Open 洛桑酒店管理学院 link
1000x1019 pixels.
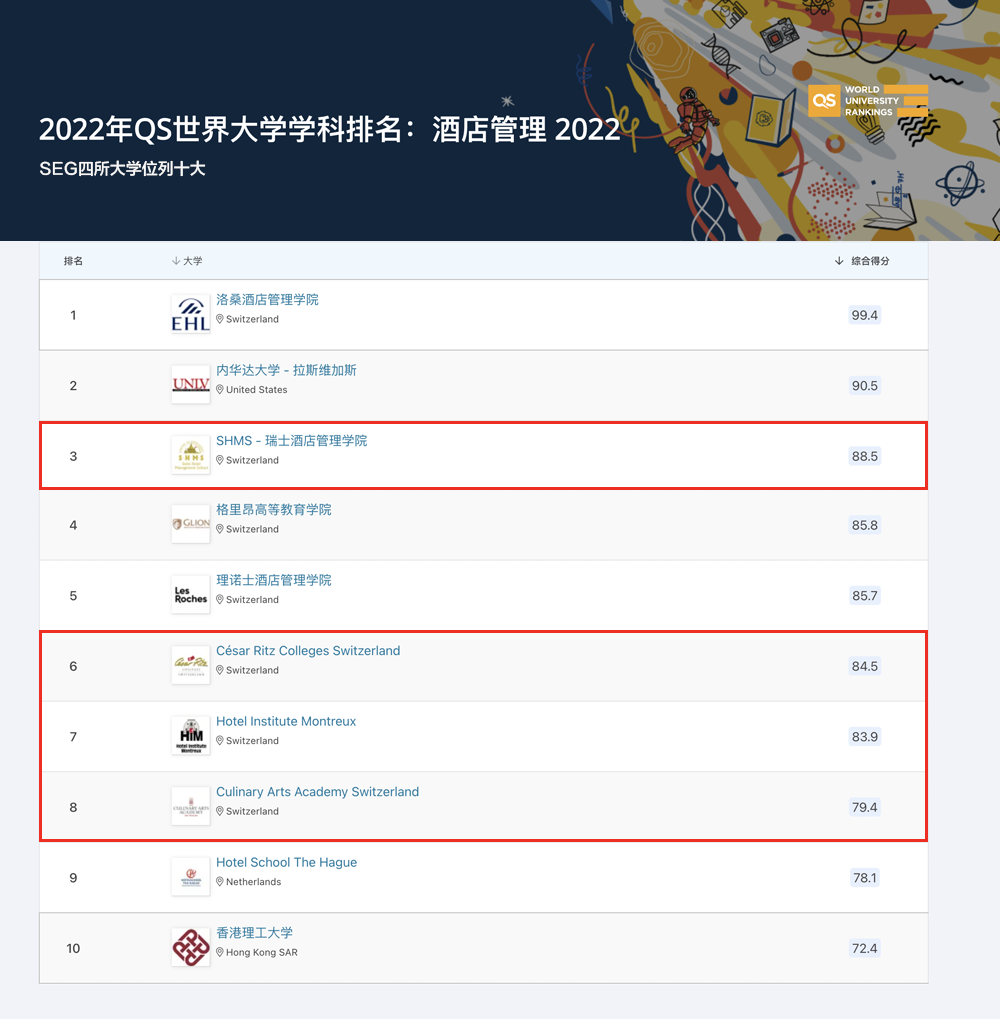point(267,300)
